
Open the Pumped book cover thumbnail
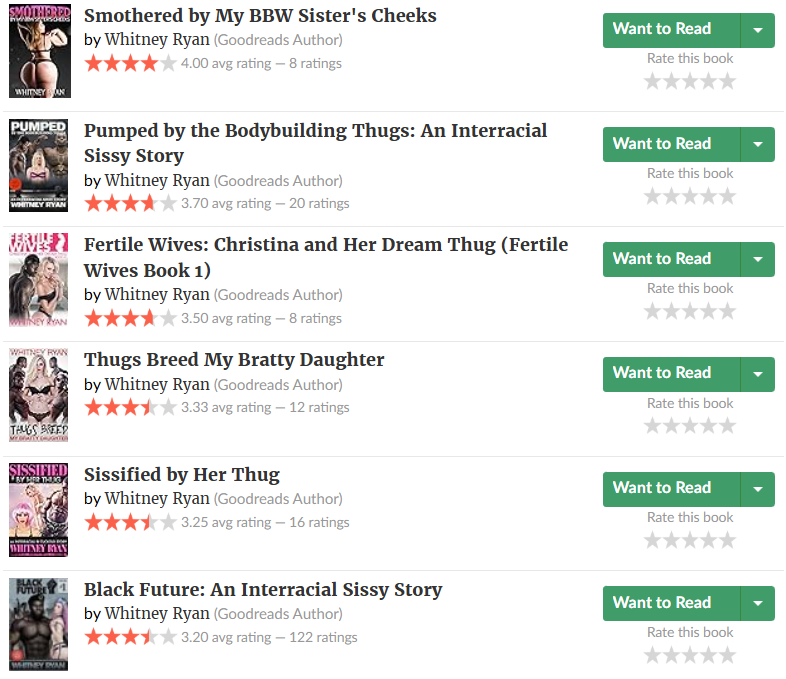39,165
